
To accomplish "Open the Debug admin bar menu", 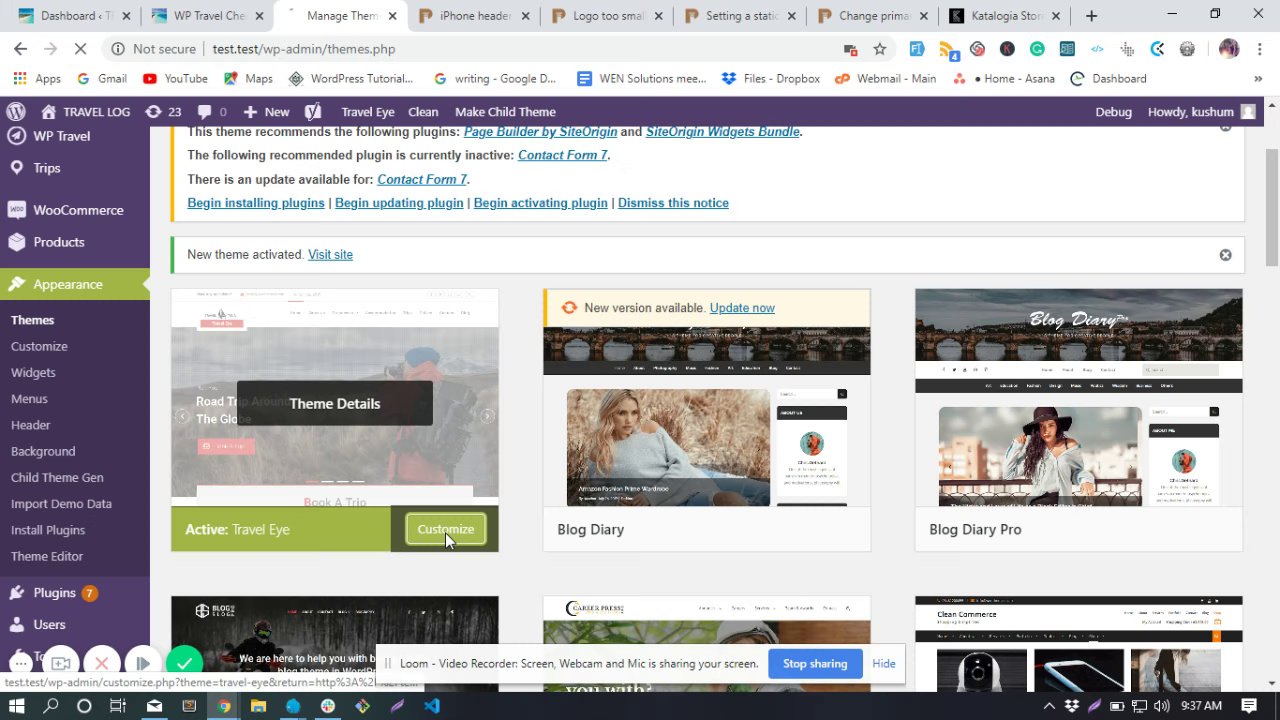I will (x=1113, y=112).
